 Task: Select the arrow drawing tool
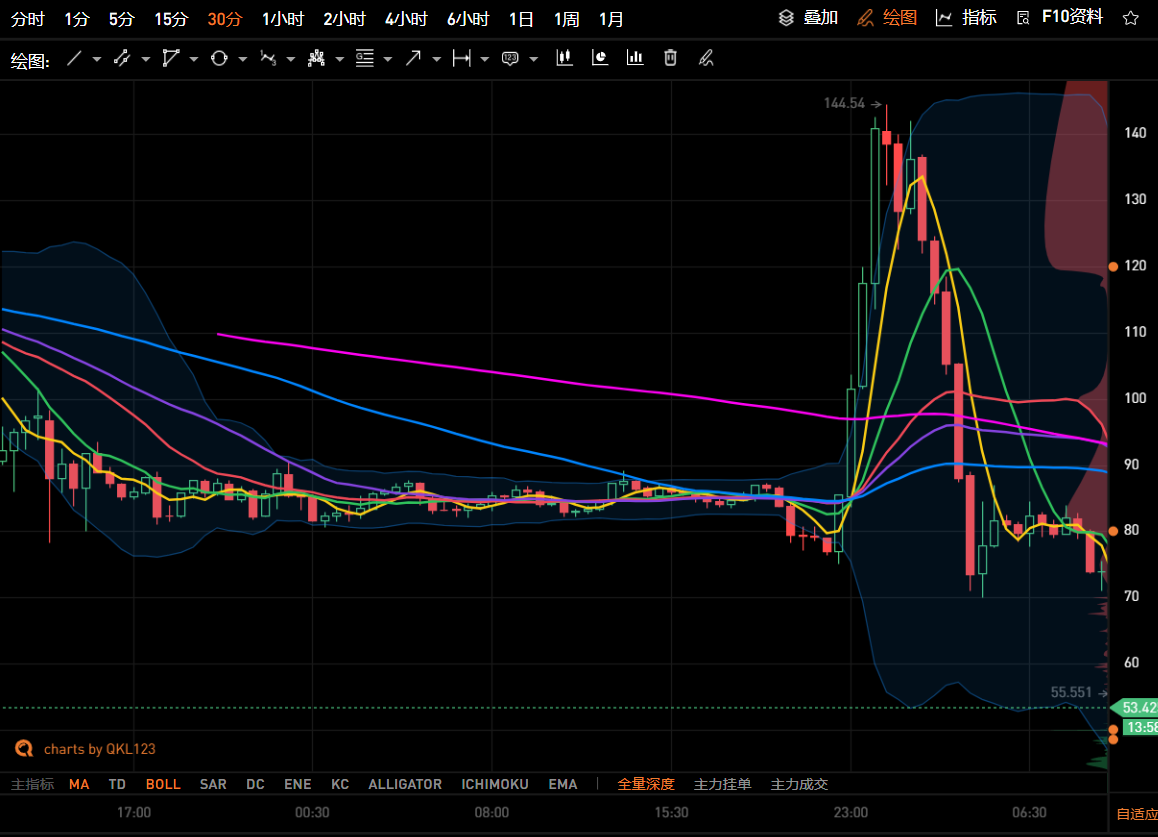(x=413, y=59)
